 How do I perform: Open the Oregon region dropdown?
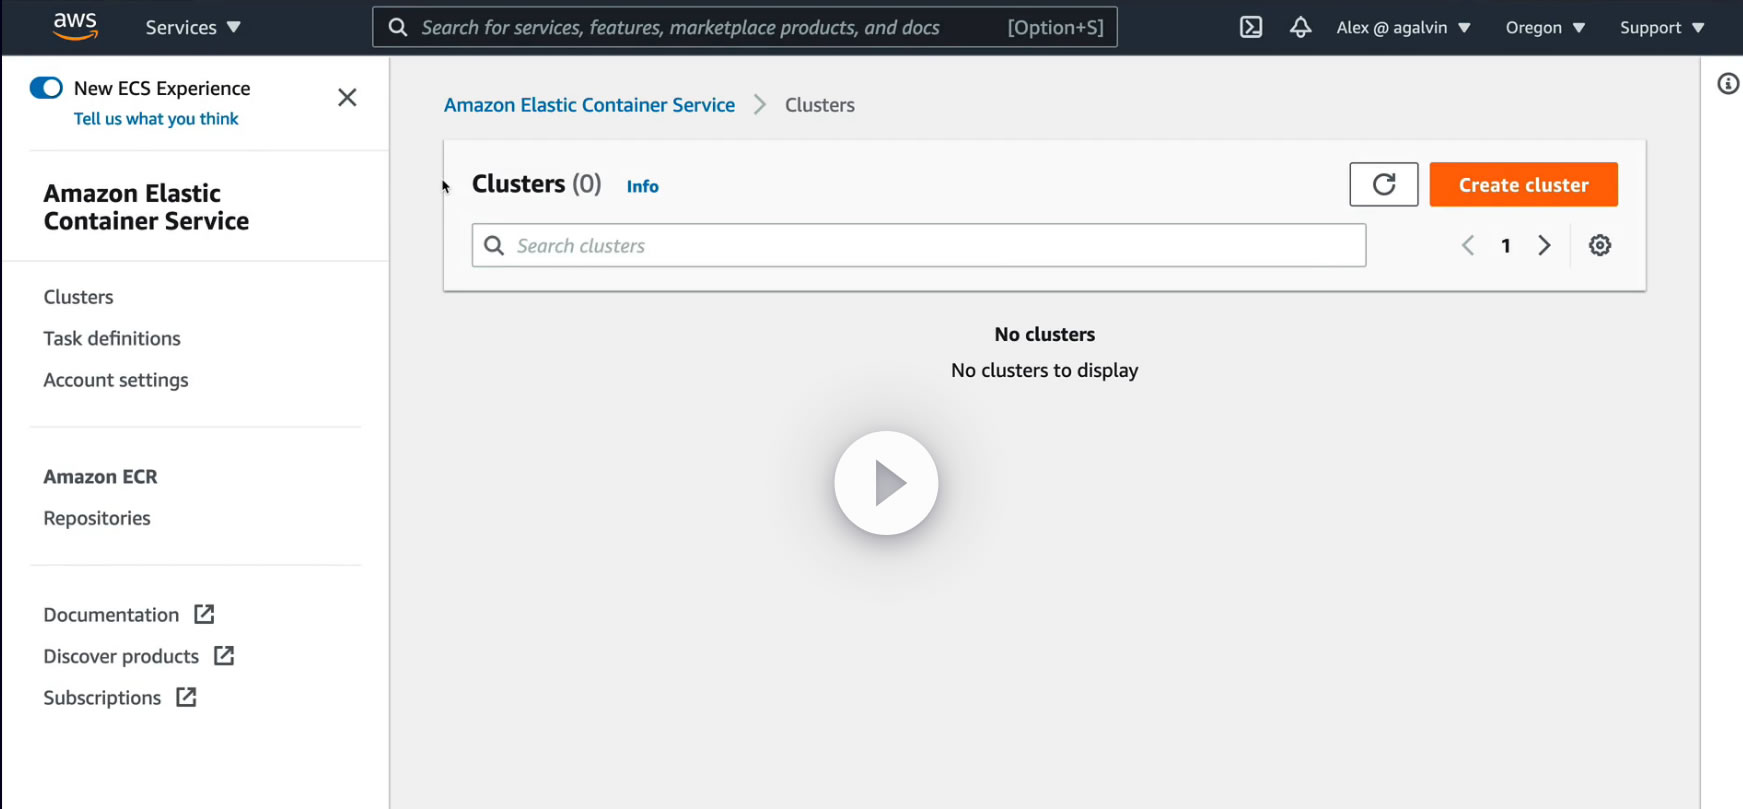tap(1545, 27)
